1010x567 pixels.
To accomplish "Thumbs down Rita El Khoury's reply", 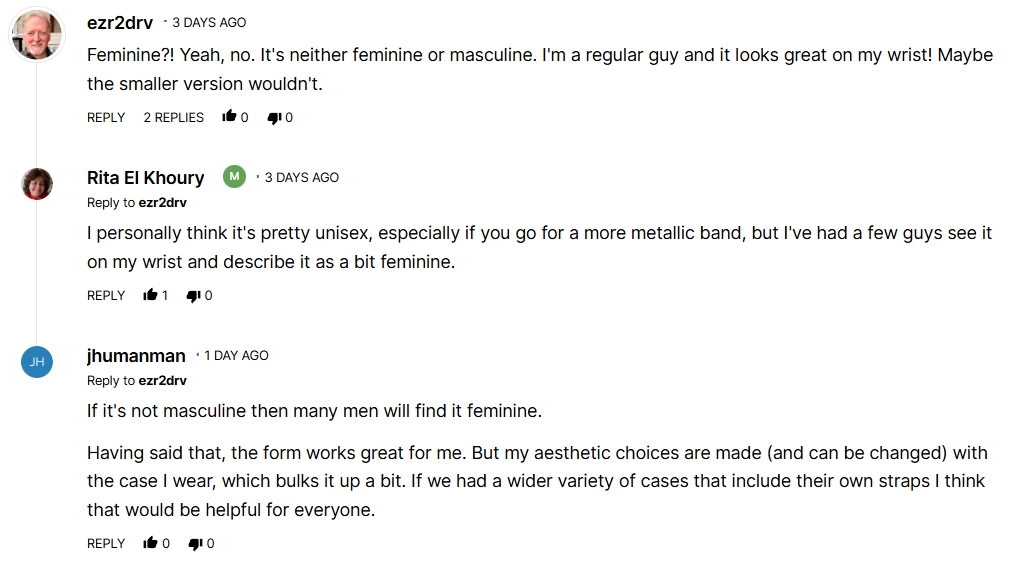I will [195, 295].
